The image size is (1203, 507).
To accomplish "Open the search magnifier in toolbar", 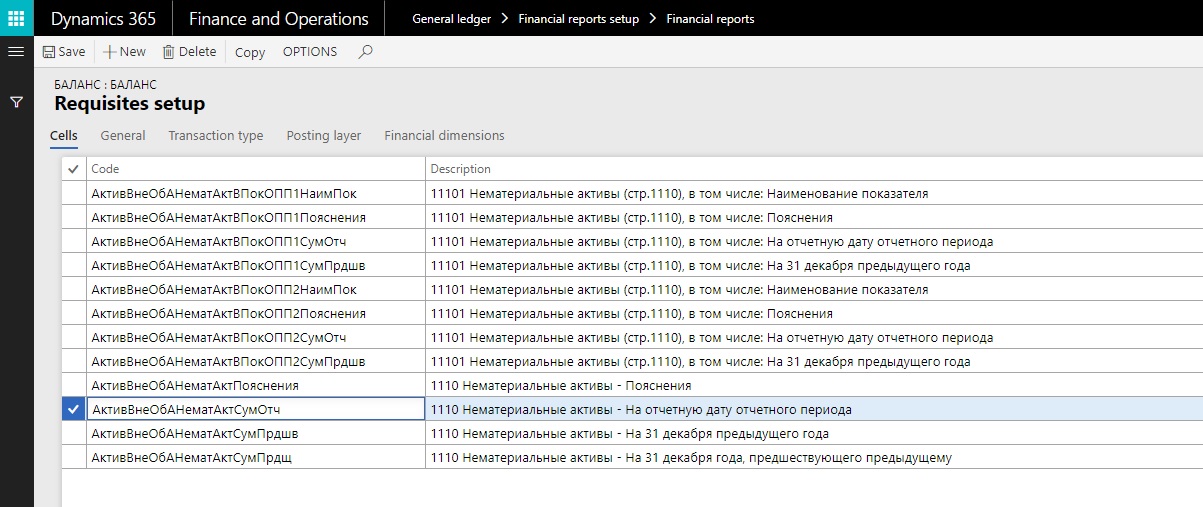I will pyautogui.click(x=365, y=52).
